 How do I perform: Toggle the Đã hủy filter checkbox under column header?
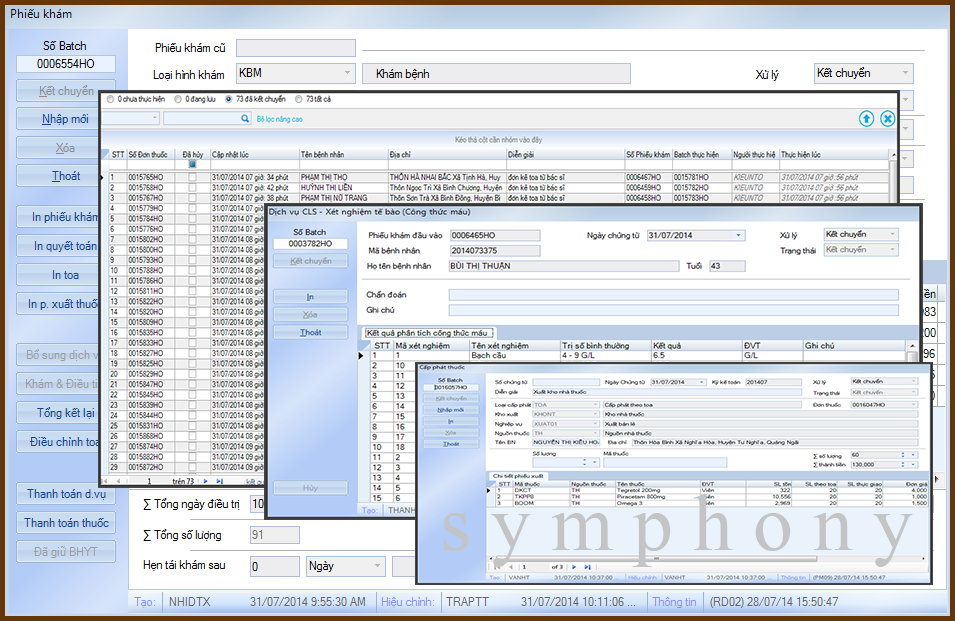[x=192, y=164]
